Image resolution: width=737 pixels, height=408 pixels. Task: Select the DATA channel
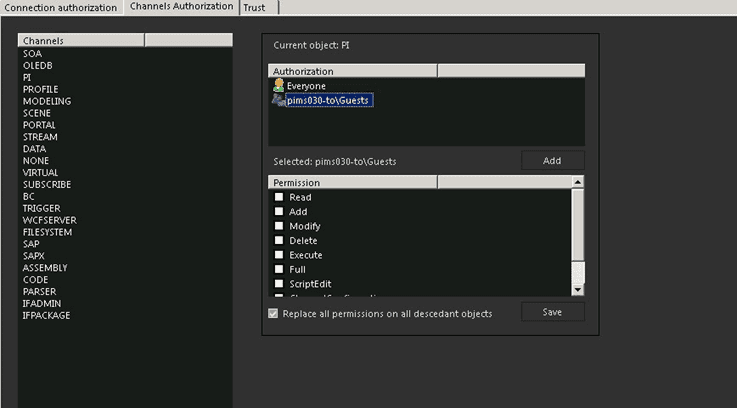coord(34,149)
